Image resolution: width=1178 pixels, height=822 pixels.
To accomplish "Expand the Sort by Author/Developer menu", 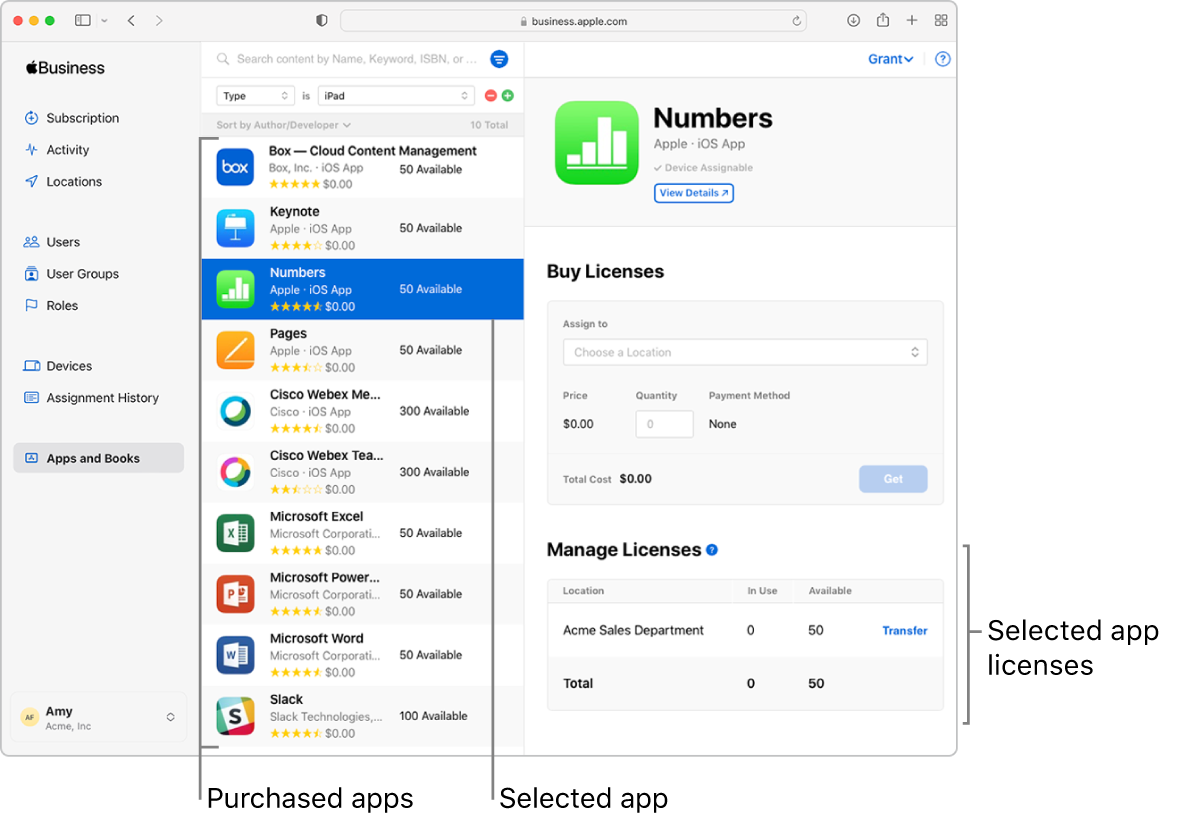I will [281, 124].
